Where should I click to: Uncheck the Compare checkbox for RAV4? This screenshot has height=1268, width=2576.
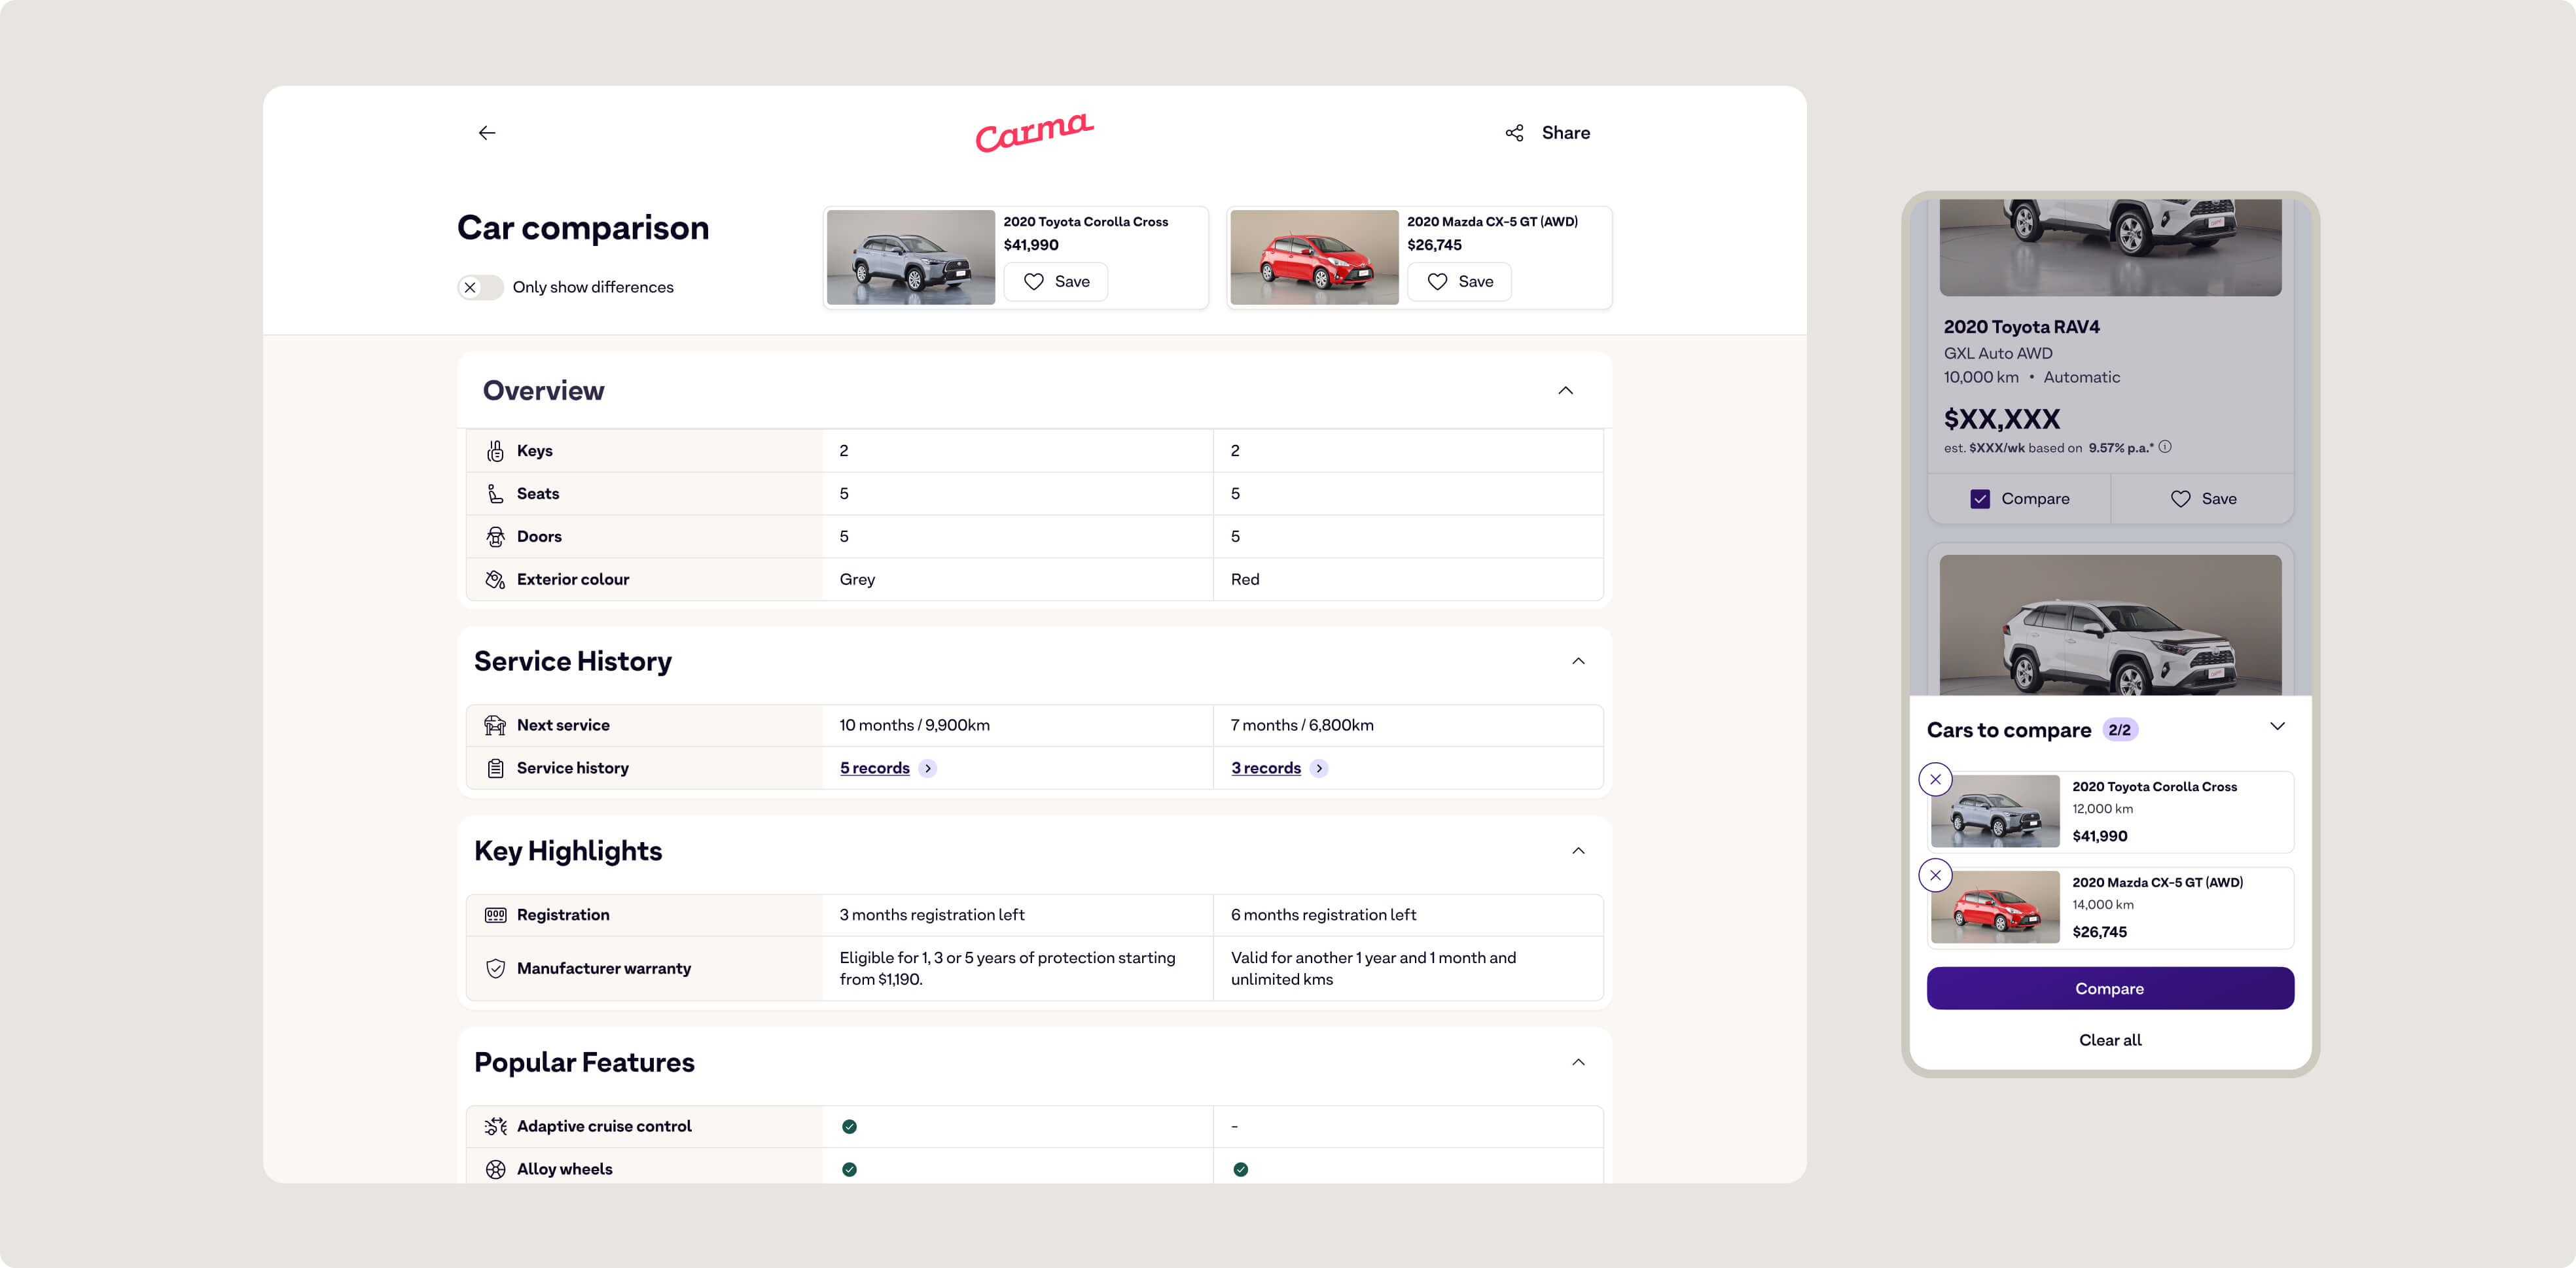click(1980, 499)
